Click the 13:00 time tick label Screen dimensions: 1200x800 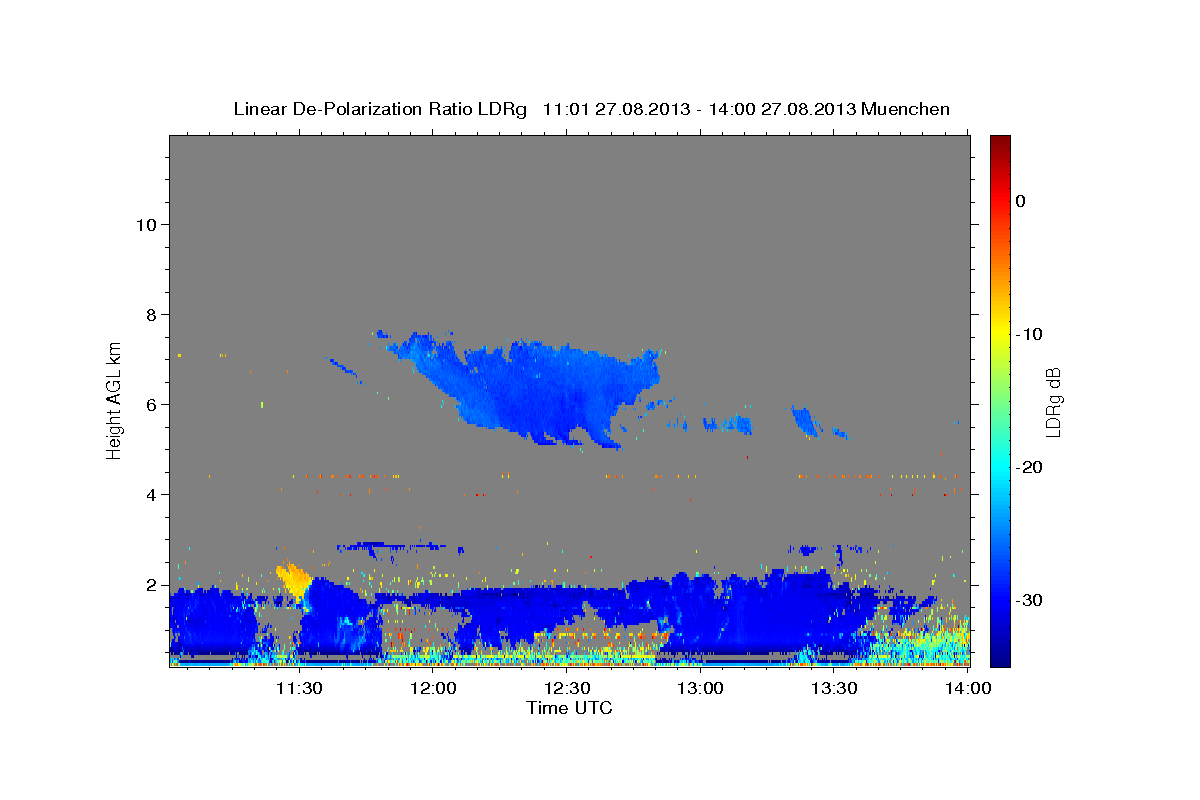[700, 688]
